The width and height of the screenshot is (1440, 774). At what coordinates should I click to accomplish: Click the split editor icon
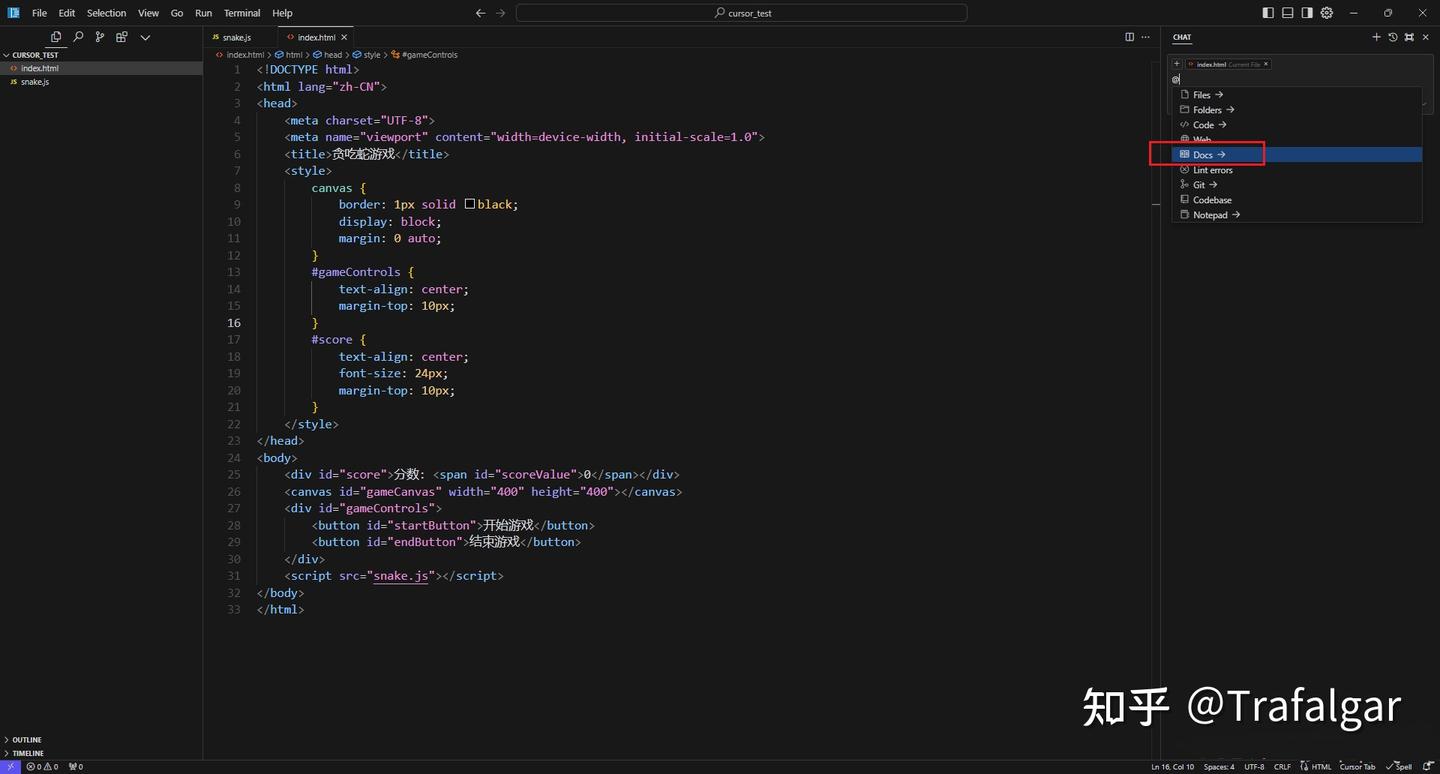point(1129,37)
